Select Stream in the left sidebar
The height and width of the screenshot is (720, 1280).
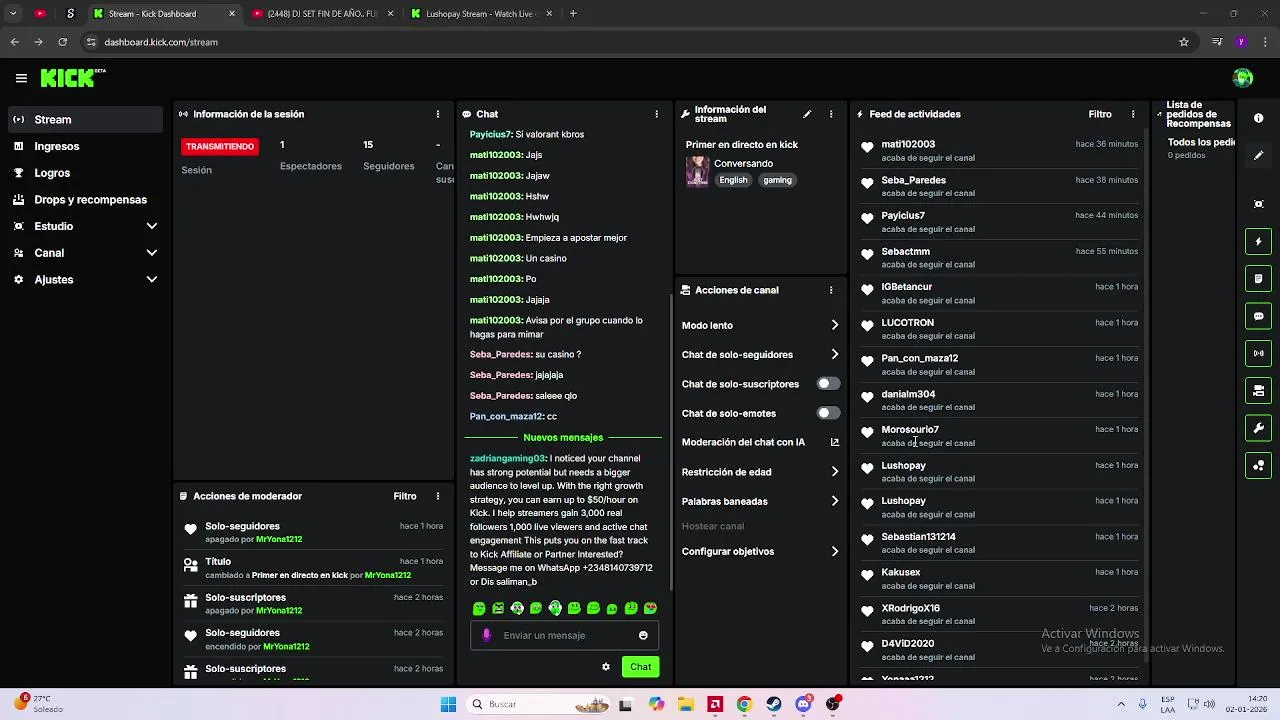click(x=85, y=119)
